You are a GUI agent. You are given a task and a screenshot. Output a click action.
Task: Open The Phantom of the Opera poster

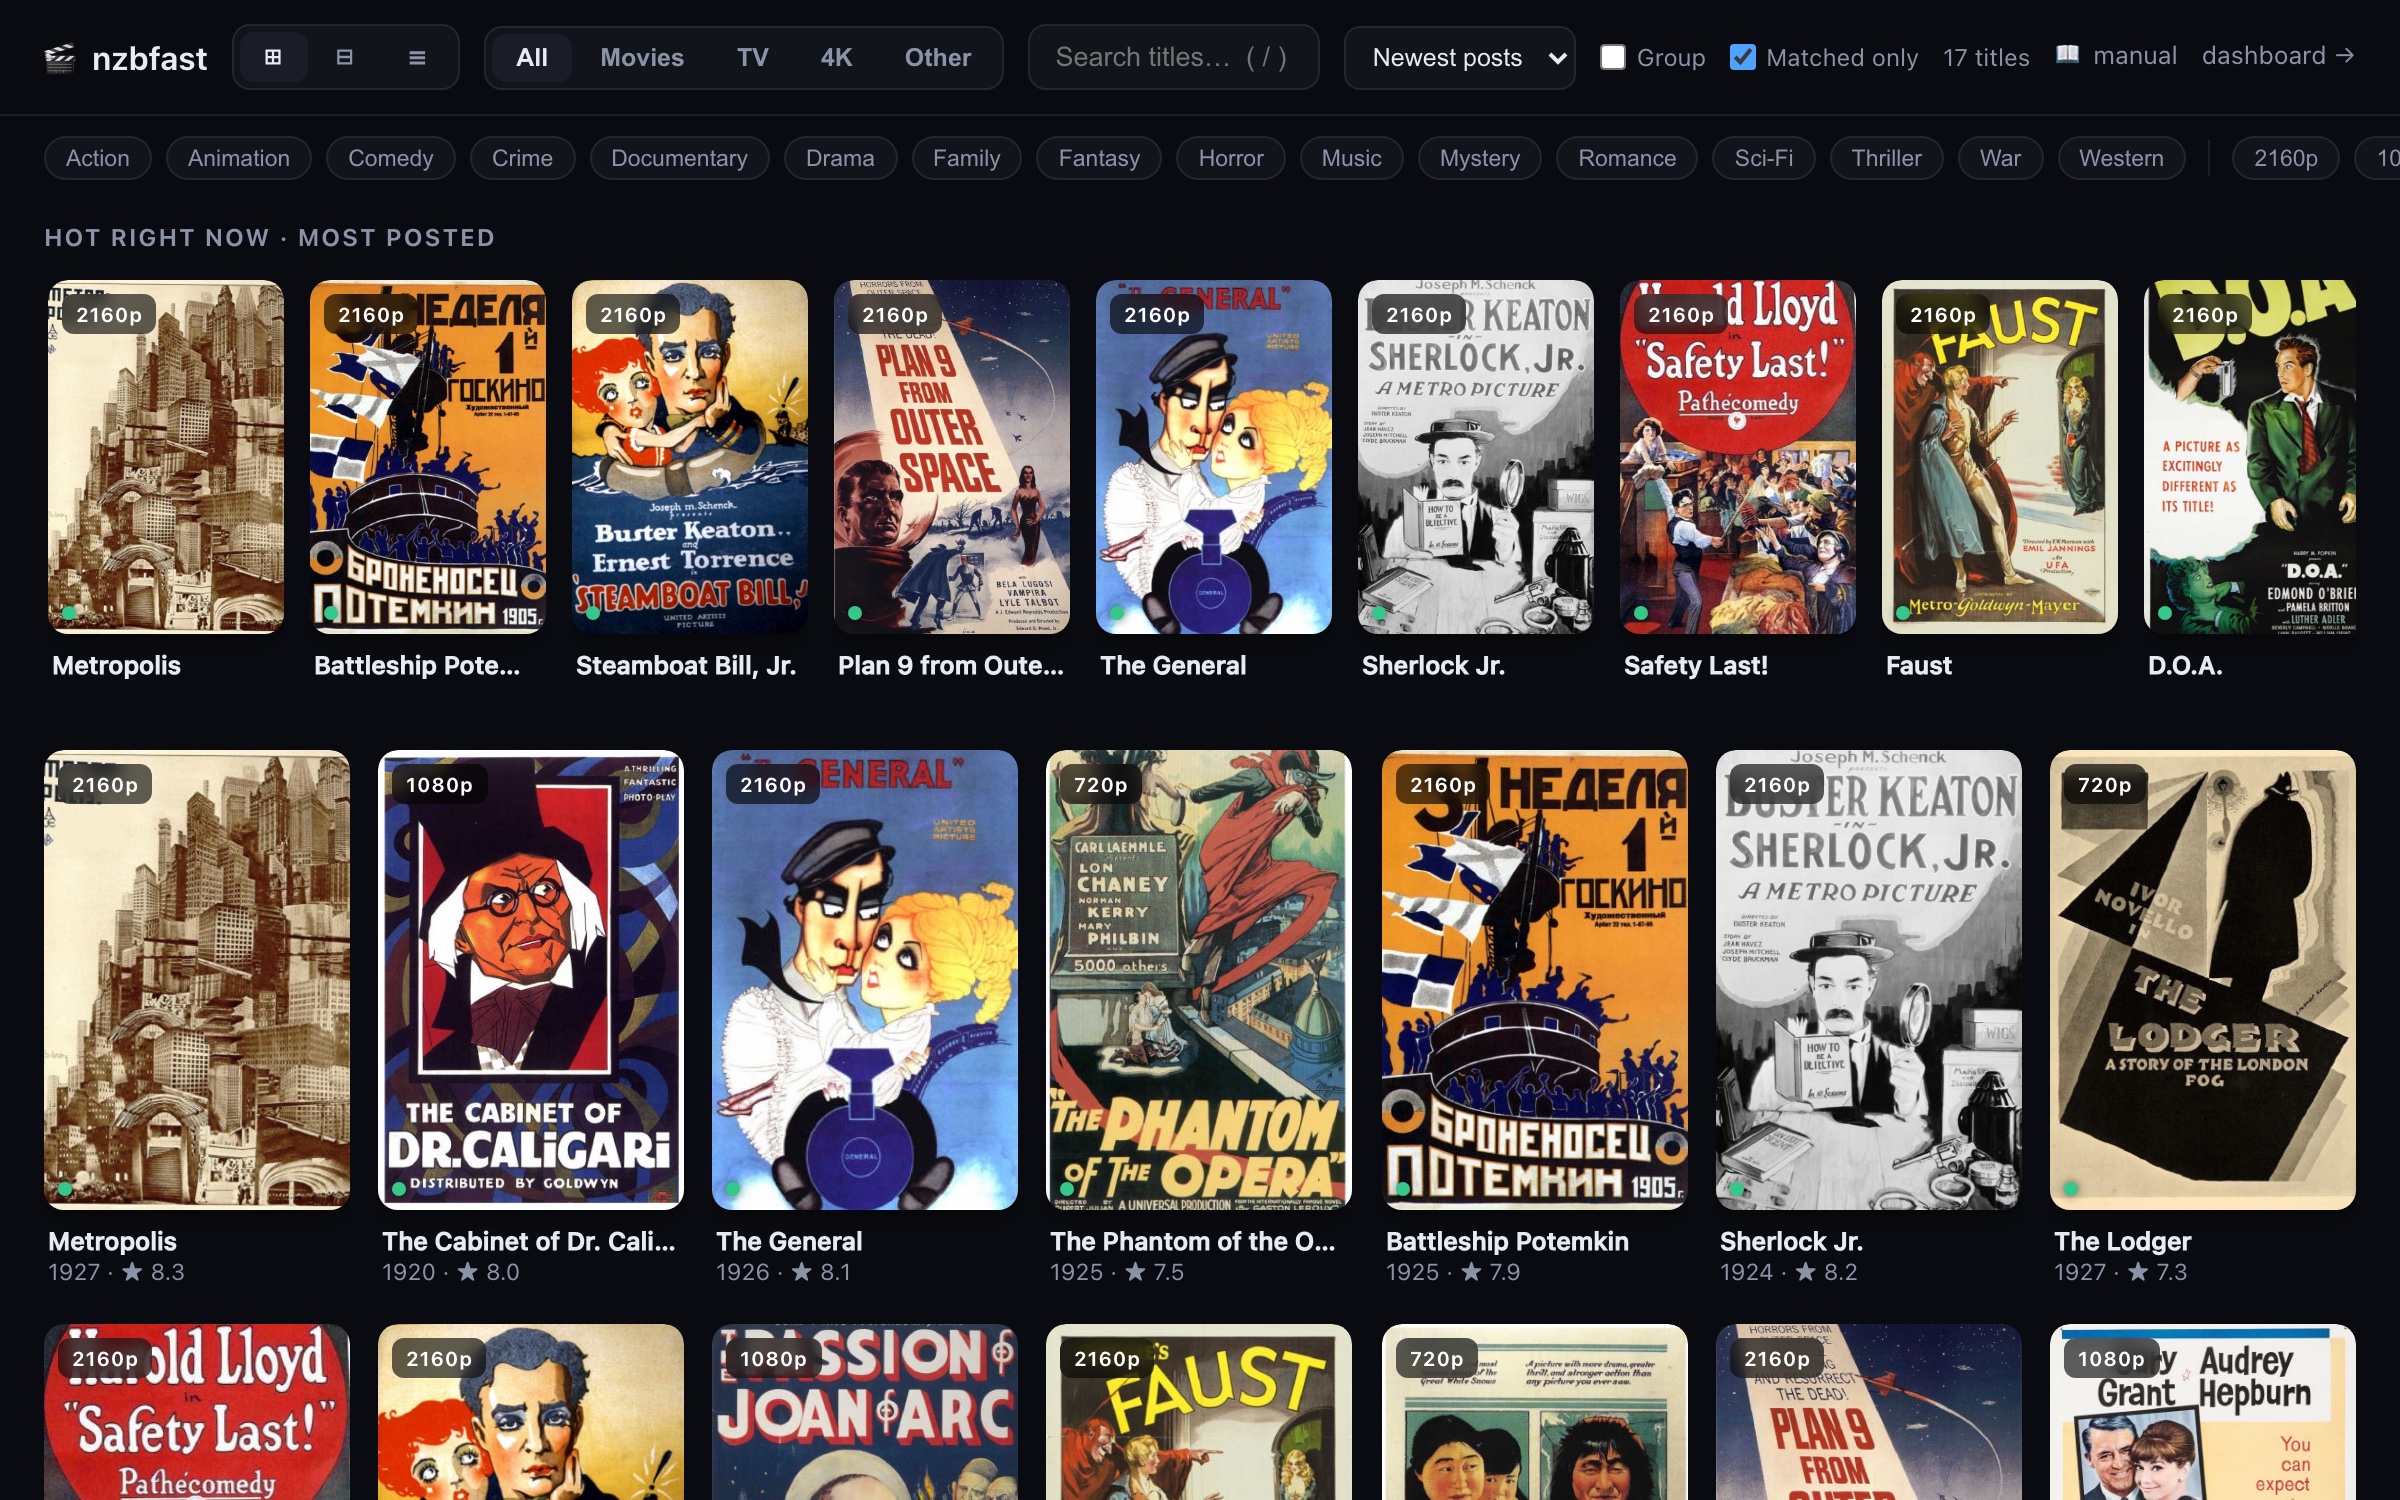point(1199,980)
